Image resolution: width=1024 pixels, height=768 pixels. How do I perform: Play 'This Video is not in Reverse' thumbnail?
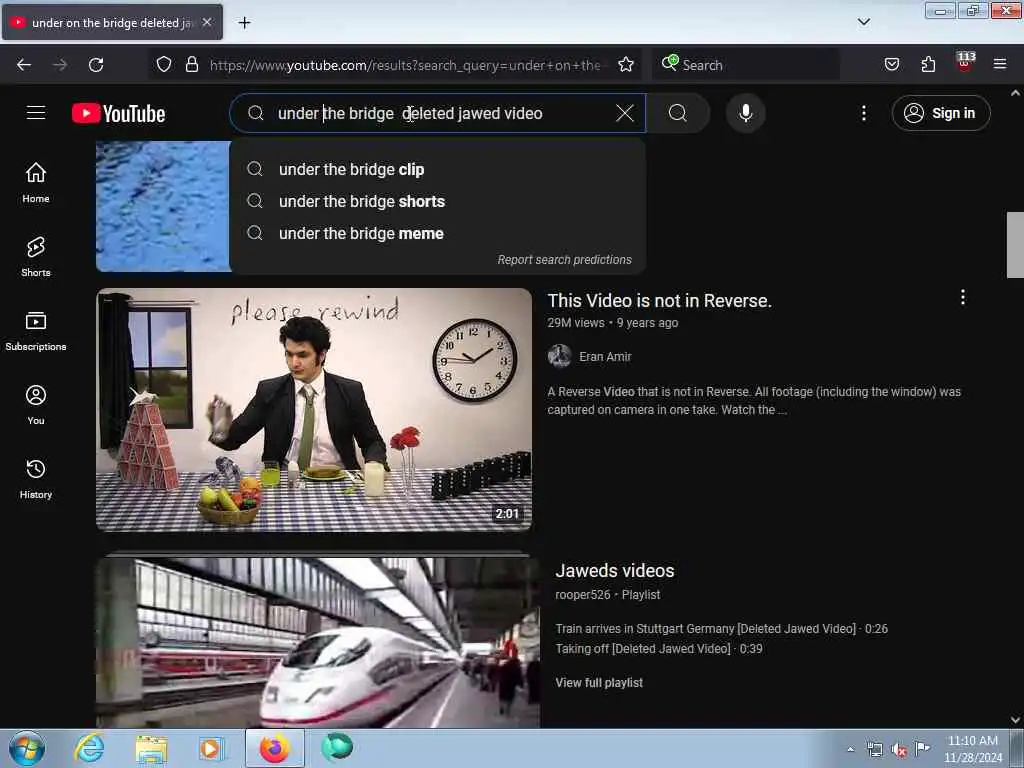[314, 409]
